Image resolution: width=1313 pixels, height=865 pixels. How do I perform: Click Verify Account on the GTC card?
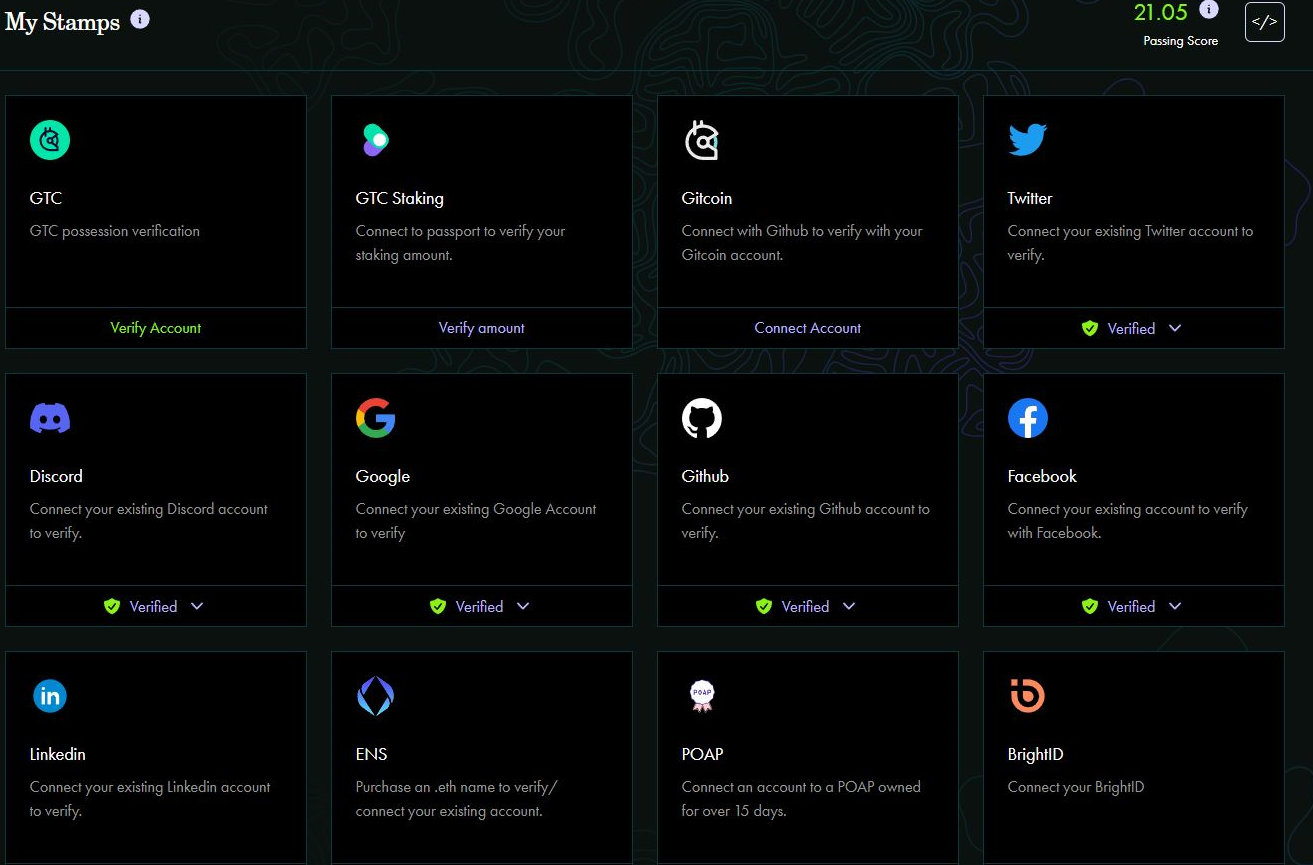click(x=156, y=328)
